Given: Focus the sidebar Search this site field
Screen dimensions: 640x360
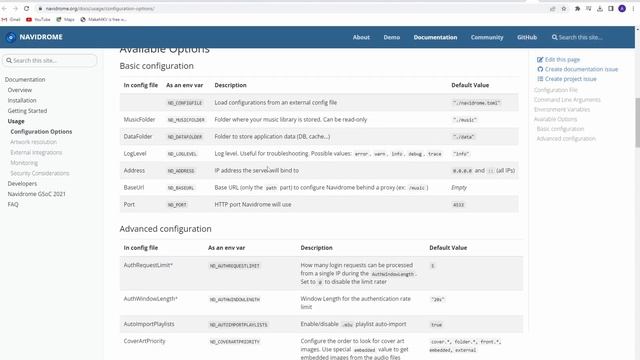Looking at the screenshot, I should (x=50, y=60).
